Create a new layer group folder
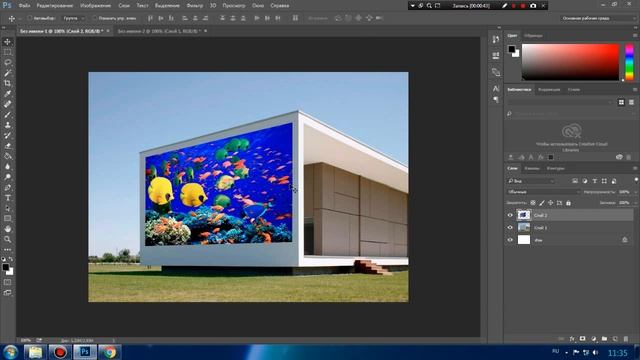 point(604,339)
